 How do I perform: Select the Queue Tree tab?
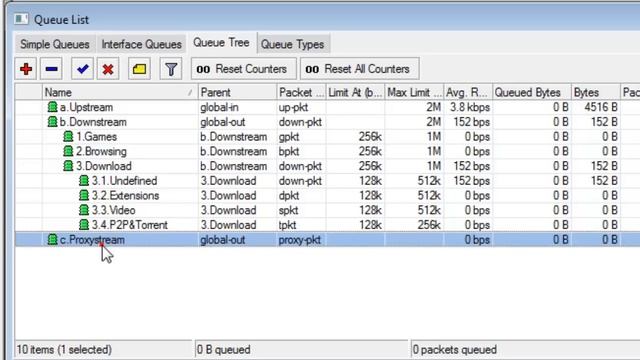point(221,42)
